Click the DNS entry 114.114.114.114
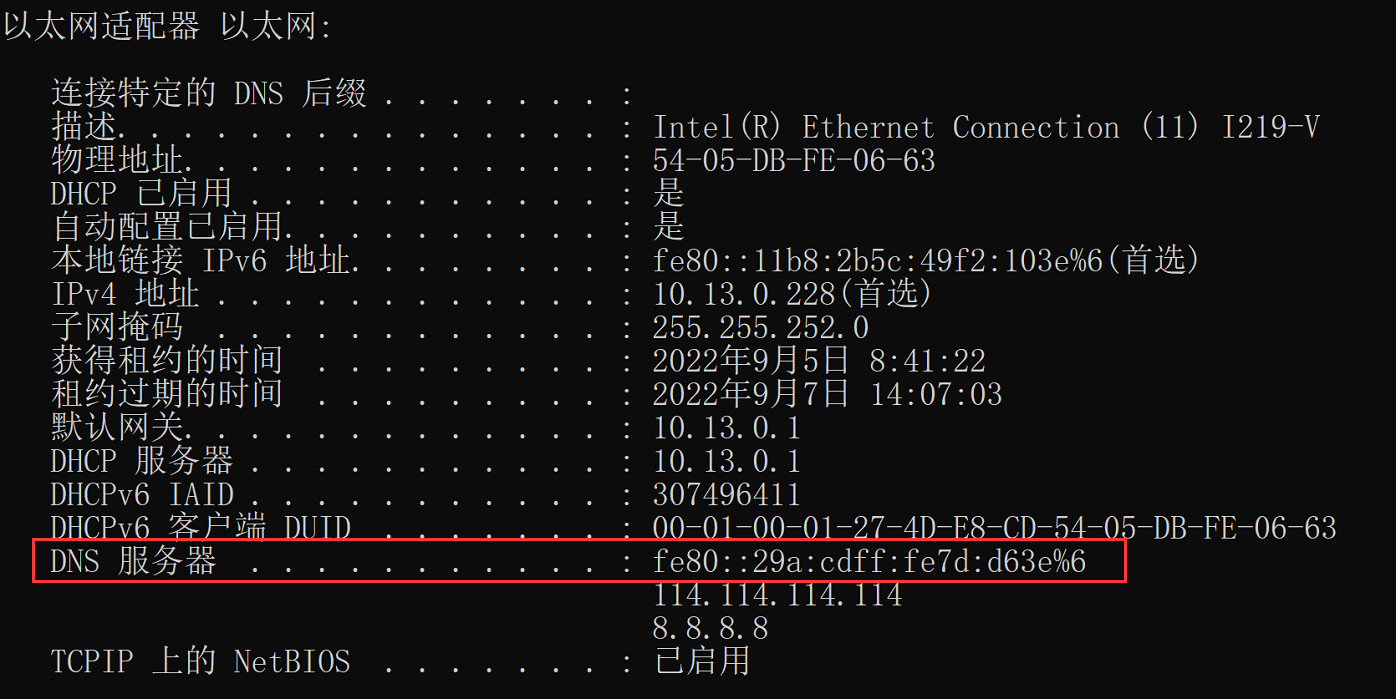 [777, 596]
